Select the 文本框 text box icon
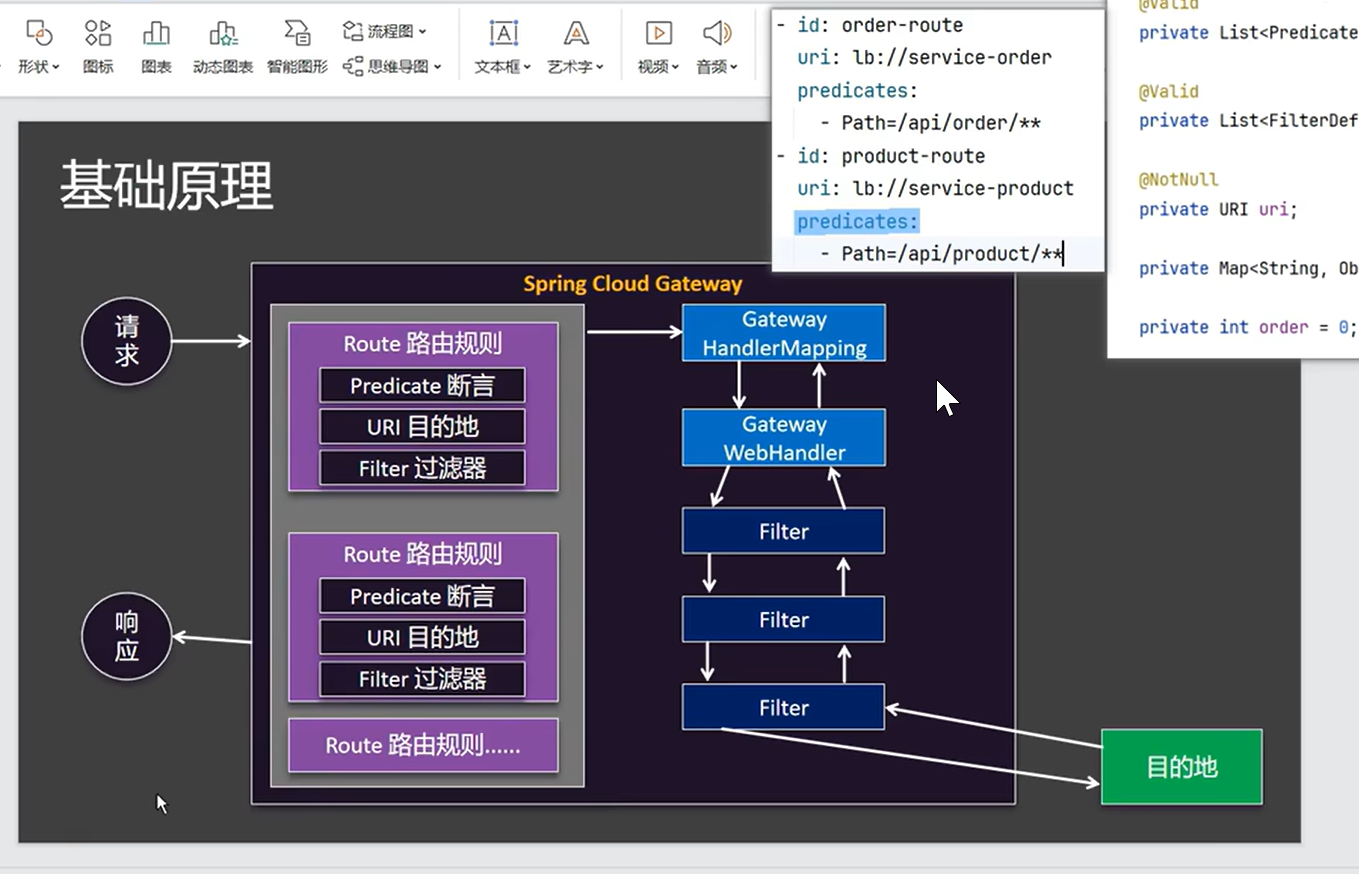 pyautogui.click(x=503, y=33)
